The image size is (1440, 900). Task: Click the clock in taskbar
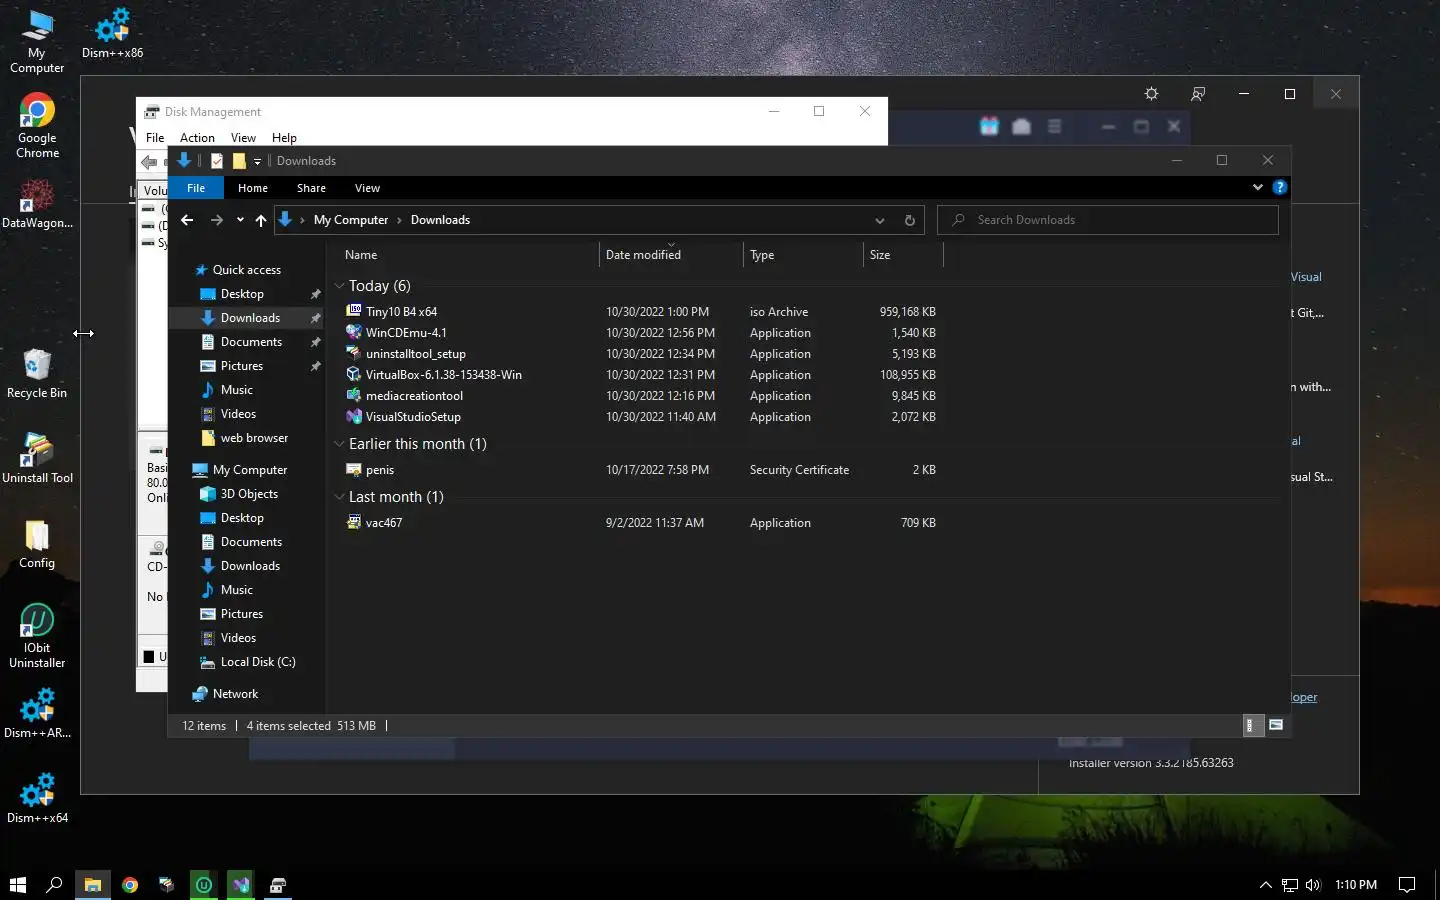click(x=1355, y=885)
